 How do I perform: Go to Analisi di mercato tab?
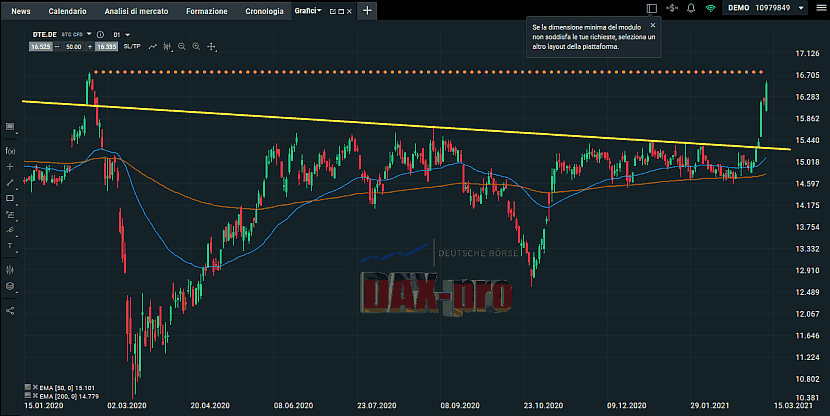[136, 11]
